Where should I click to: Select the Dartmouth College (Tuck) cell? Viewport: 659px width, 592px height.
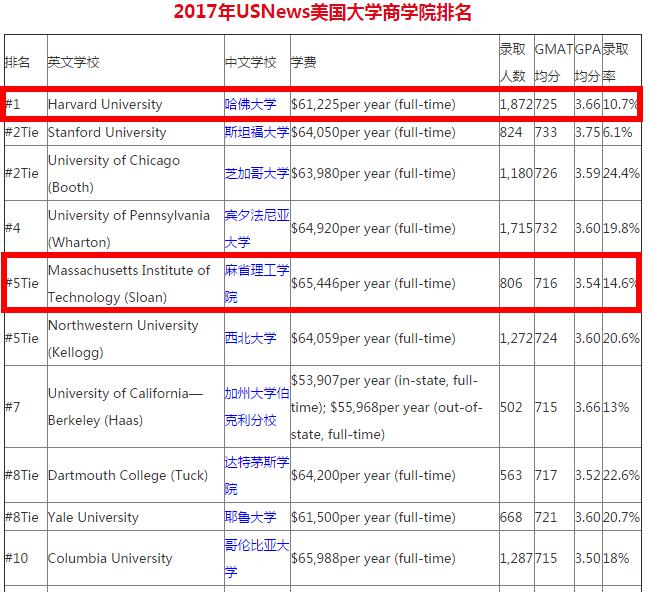136,475
